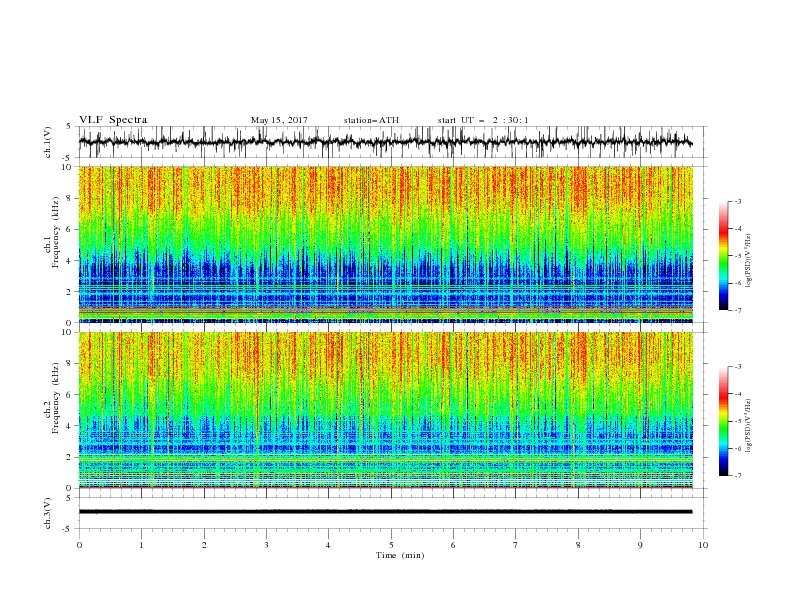Select the ch.2 colorbar "log(PSD)(V²/Hz)" label

748,425
